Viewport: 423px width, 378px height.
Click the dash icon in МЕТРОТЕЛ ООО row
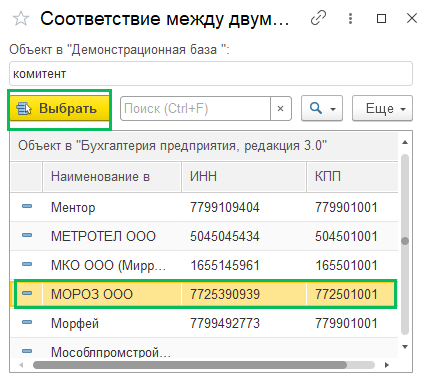pyautogui.click(x=27, y=235)
